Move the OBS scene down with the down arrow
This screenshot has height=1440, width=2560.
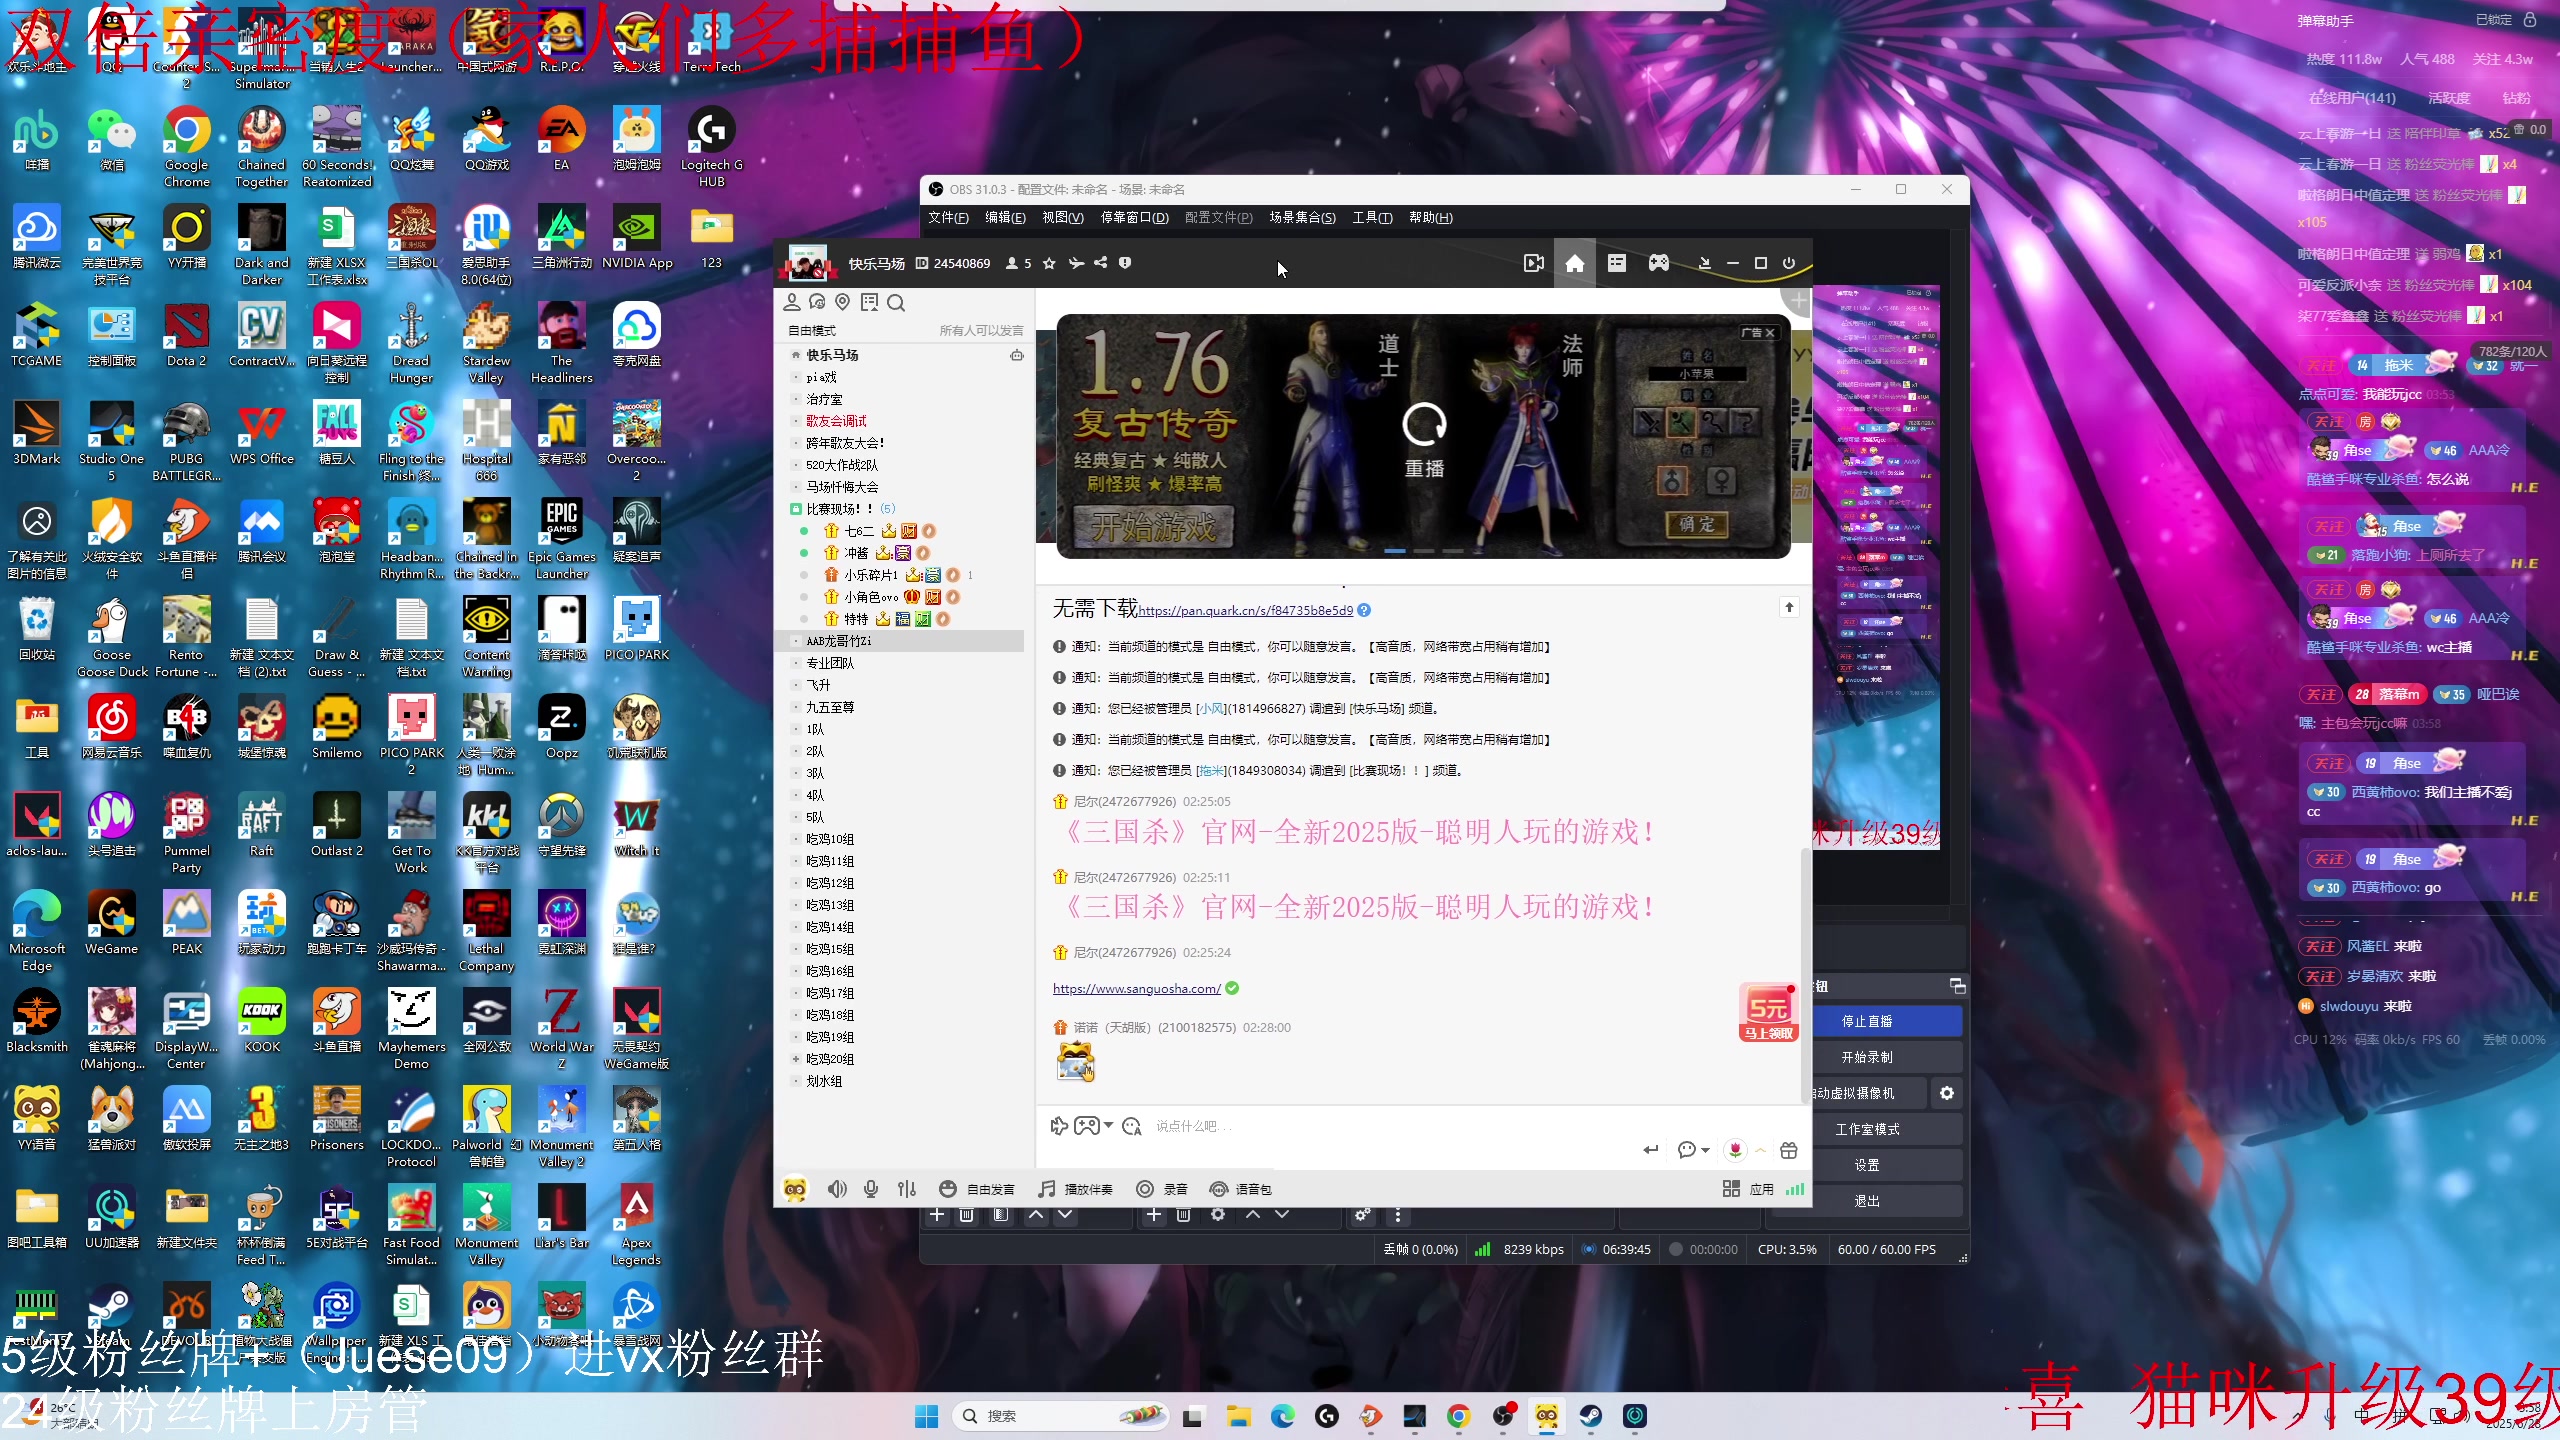click(1065, 1215)
